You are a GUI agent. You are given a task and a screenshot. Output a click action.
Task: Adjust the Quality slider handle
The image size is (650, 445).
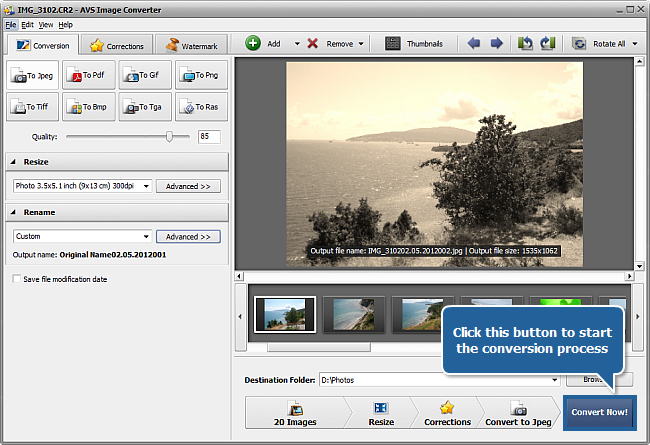tap(169, 136)
